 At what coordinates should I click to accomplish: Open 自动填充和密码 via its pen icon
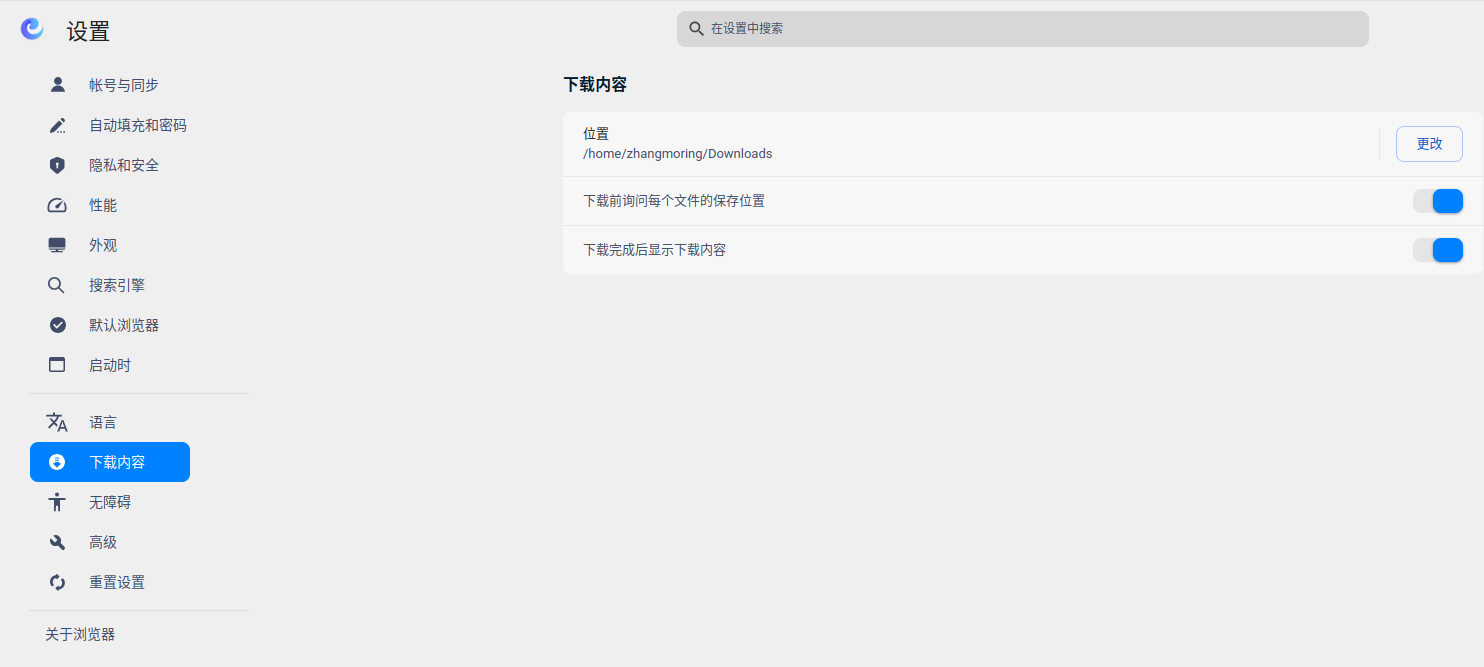57,125
